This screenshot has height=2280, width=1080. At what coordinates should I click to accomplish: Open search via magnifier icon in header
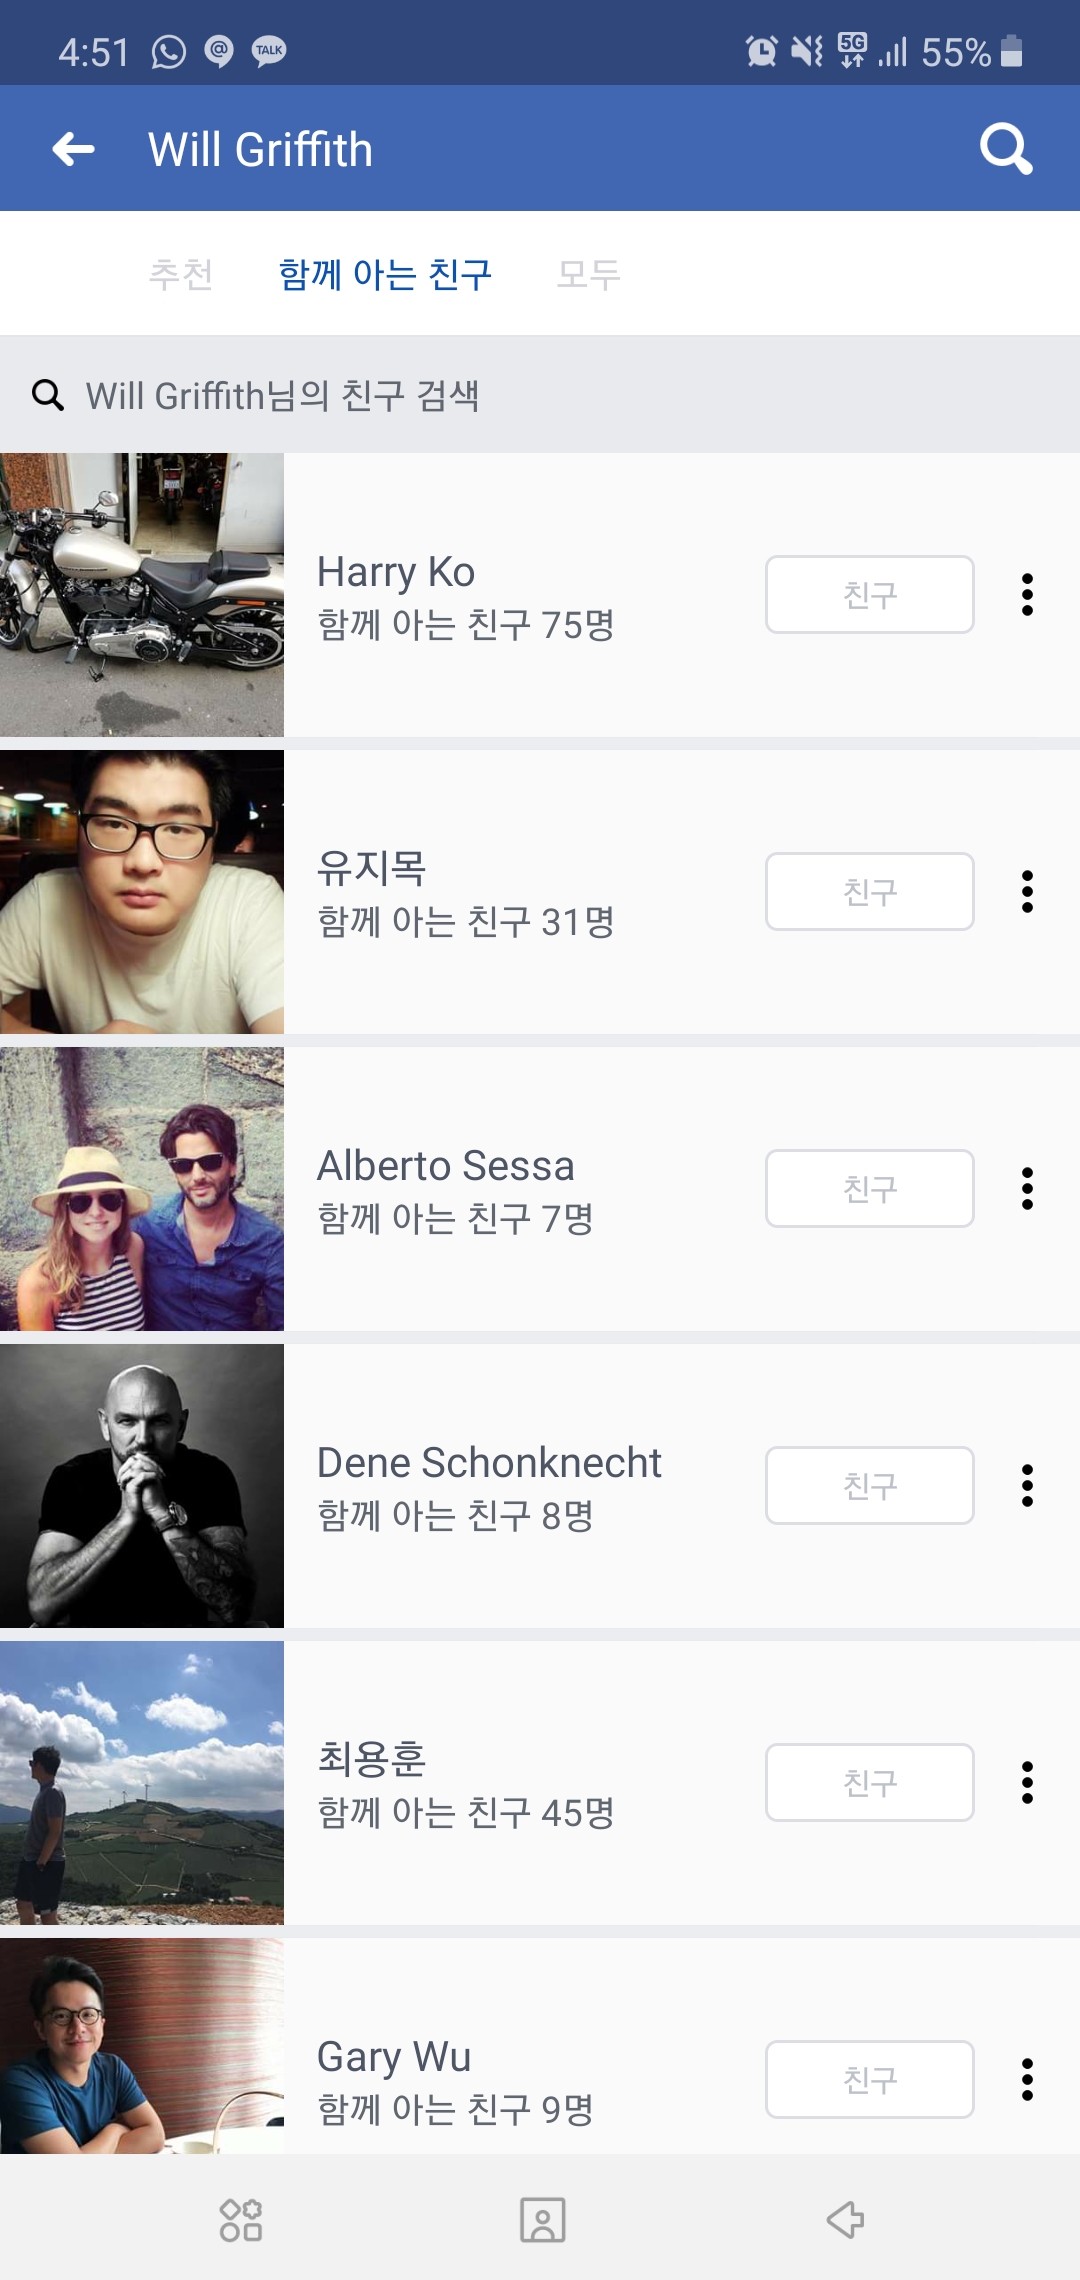tap(1005, 149)
